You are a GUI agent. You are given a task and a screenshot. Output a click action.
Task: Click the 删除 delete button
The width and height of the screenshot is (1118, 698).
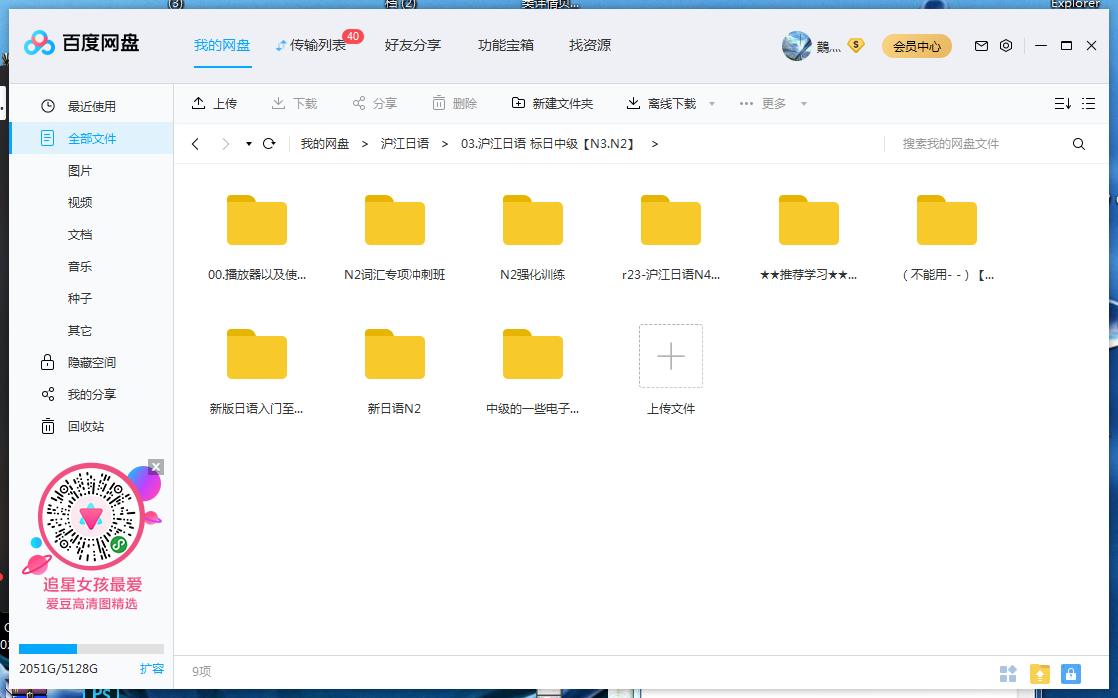[454, 103]
